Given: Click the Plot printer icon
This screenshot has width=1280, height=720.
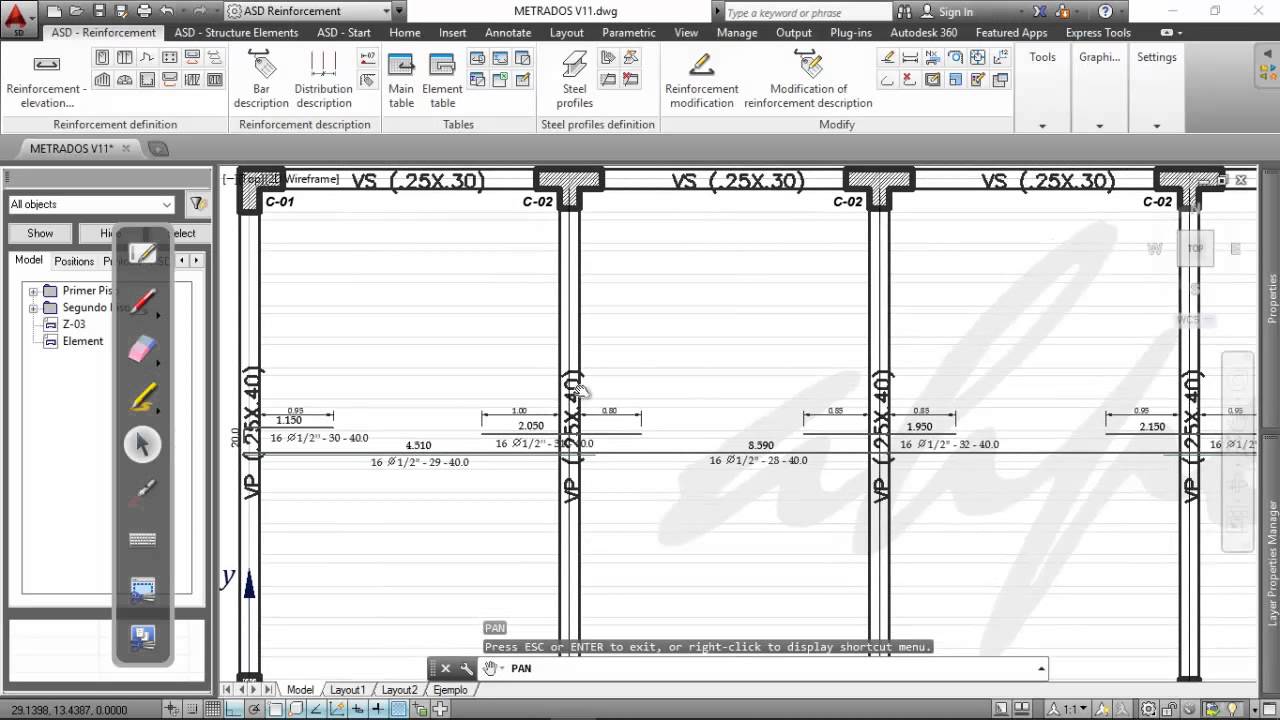Looking at the screenshot, I should [x=144, y=11].
